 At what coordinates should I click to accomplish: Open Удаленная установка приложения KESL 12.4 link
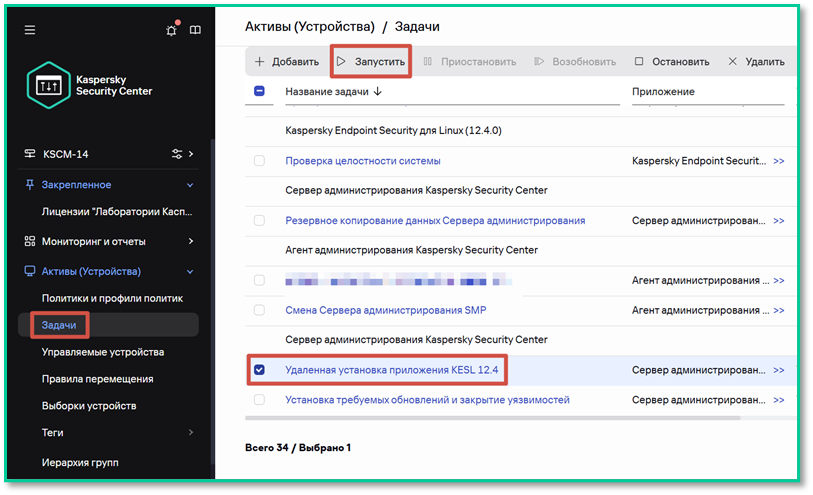(391, 370)
